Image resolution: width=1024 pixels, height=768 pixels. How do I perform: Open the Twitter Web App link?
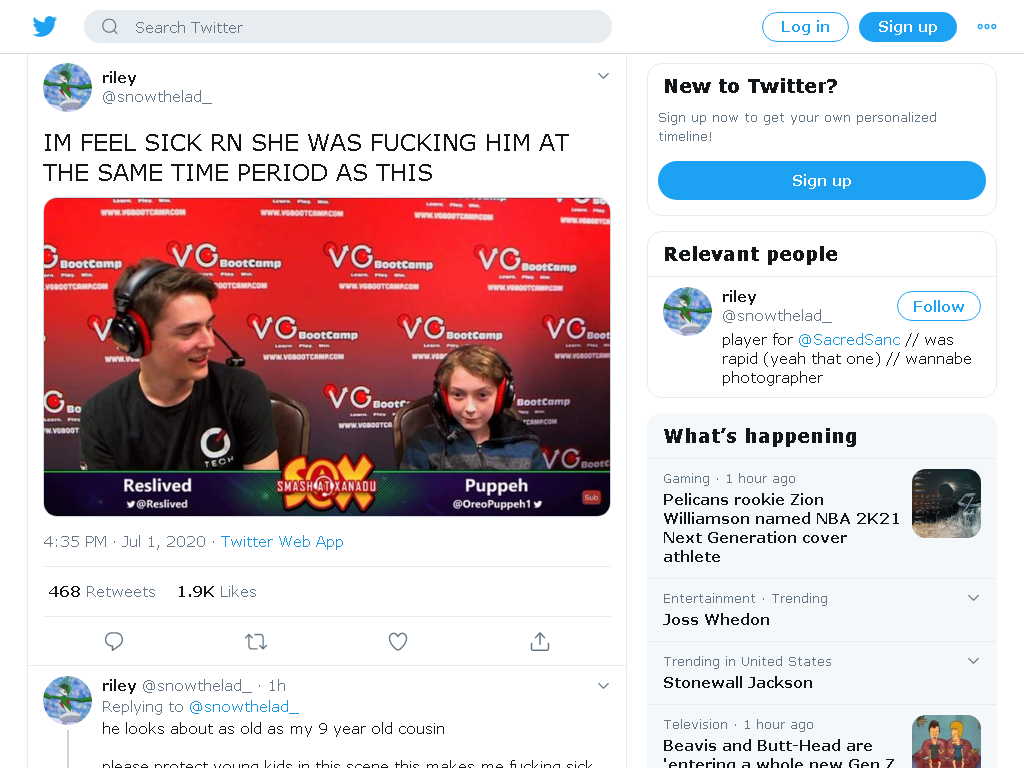pyautogui.click(x=282, y=541)
